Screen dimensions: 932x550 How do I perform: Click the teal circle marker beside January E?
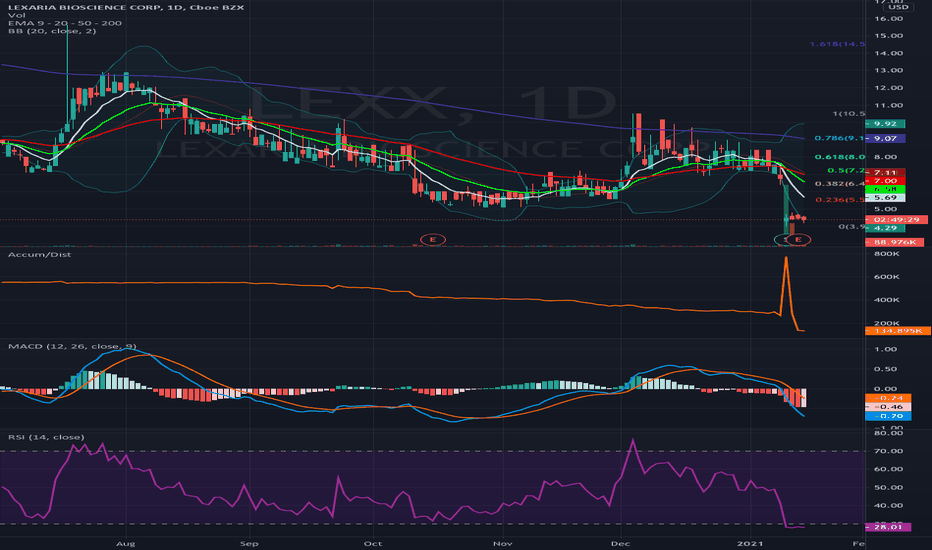[x=782, y=240]
